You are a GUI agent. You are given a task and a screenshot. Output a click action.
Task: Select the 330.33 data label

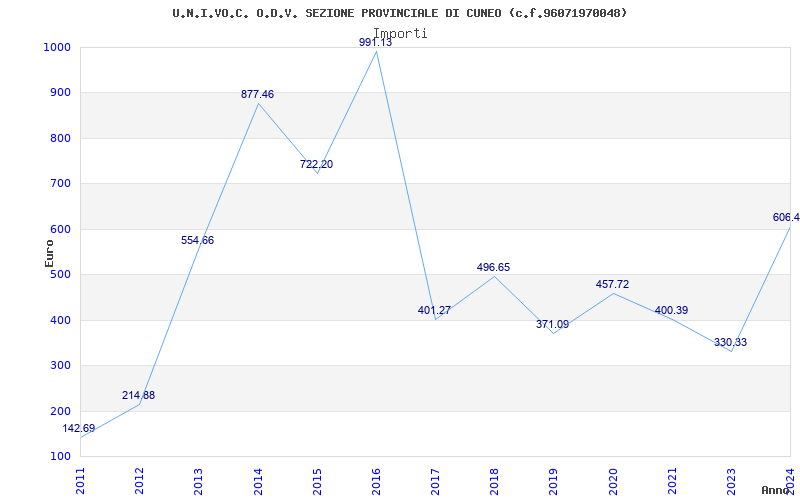coord(730,342)
